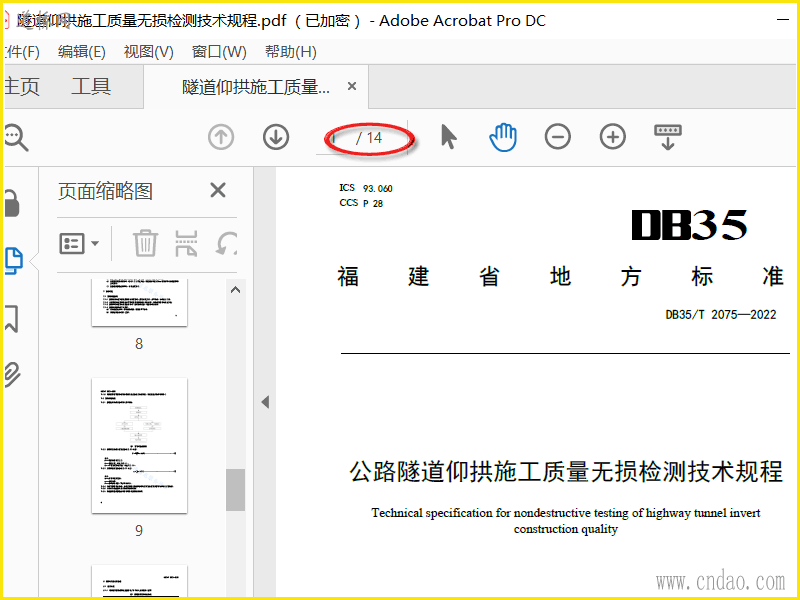The image size is (800, 600).
Task: Open the bookmarks panel icon
Action: tap(12, 318)
